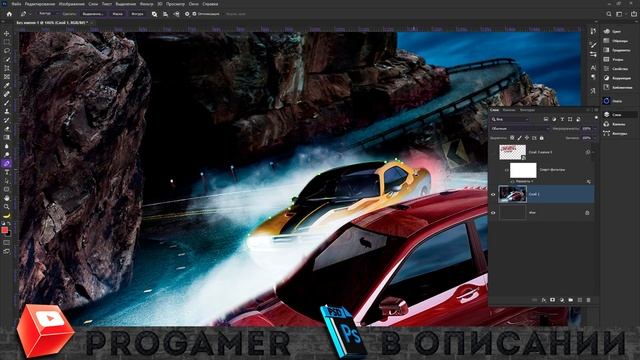Filter layers by type layer icon
The image size is (640, 360).
(562, 119)
